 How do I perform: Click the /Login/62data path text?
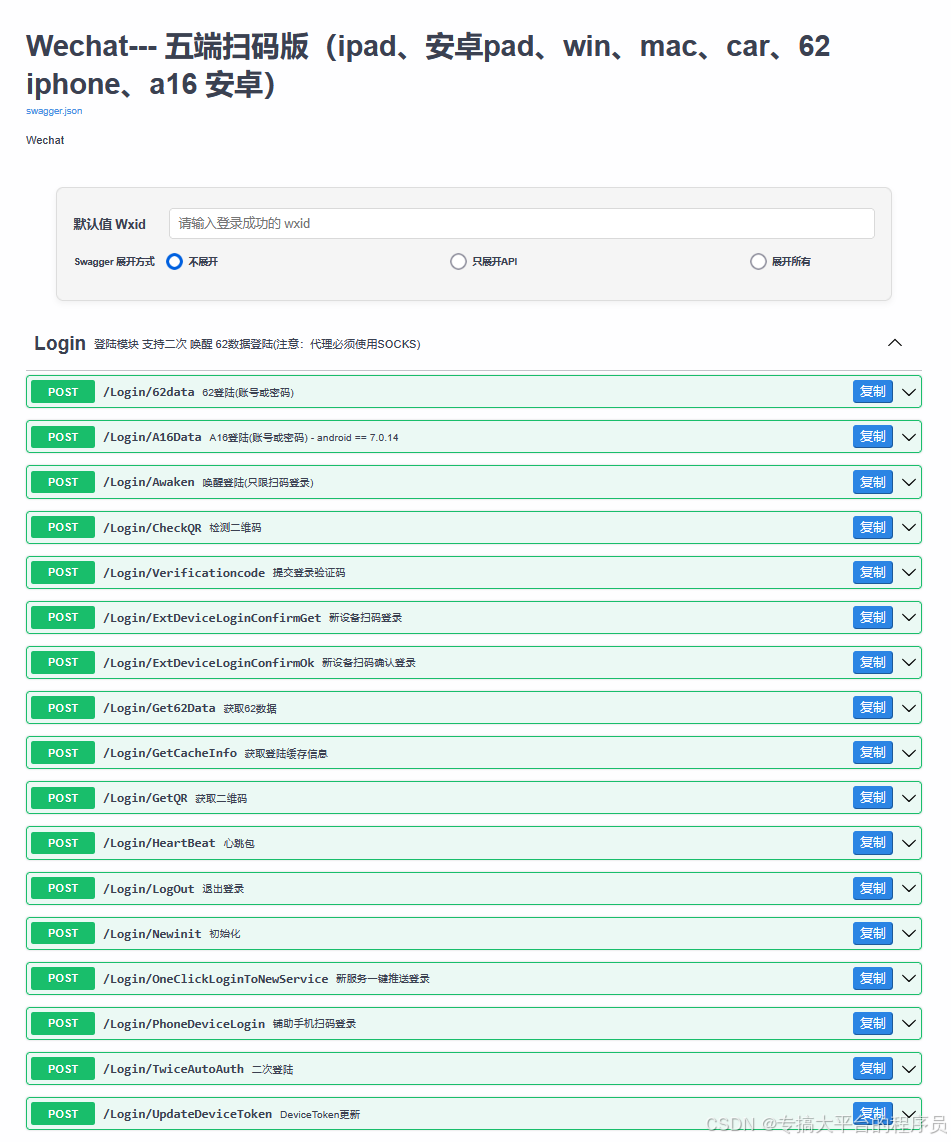click(149, 392)
